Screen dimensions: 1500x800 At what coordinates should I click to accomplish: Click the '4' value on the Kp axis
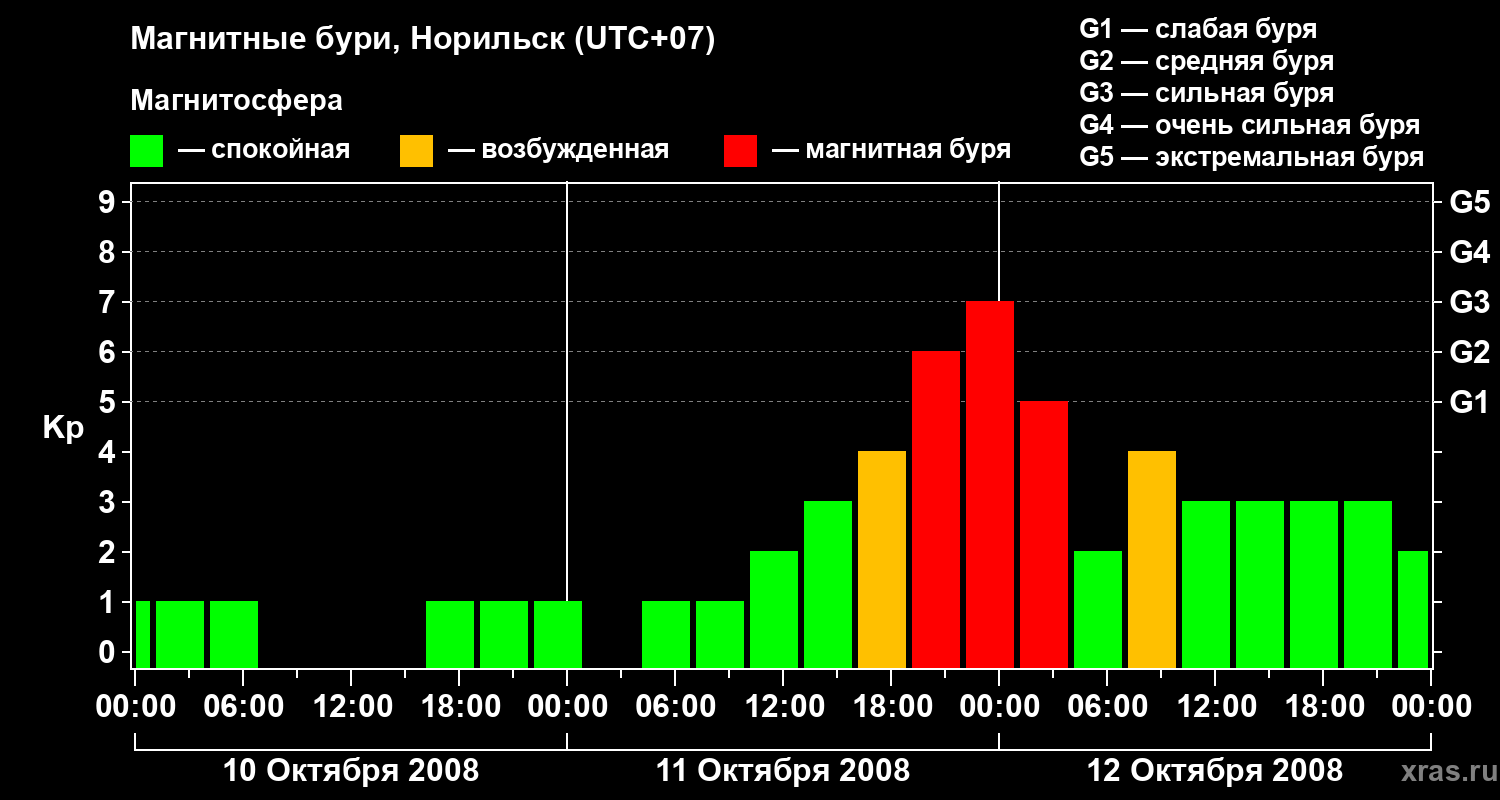pos(109,452)
